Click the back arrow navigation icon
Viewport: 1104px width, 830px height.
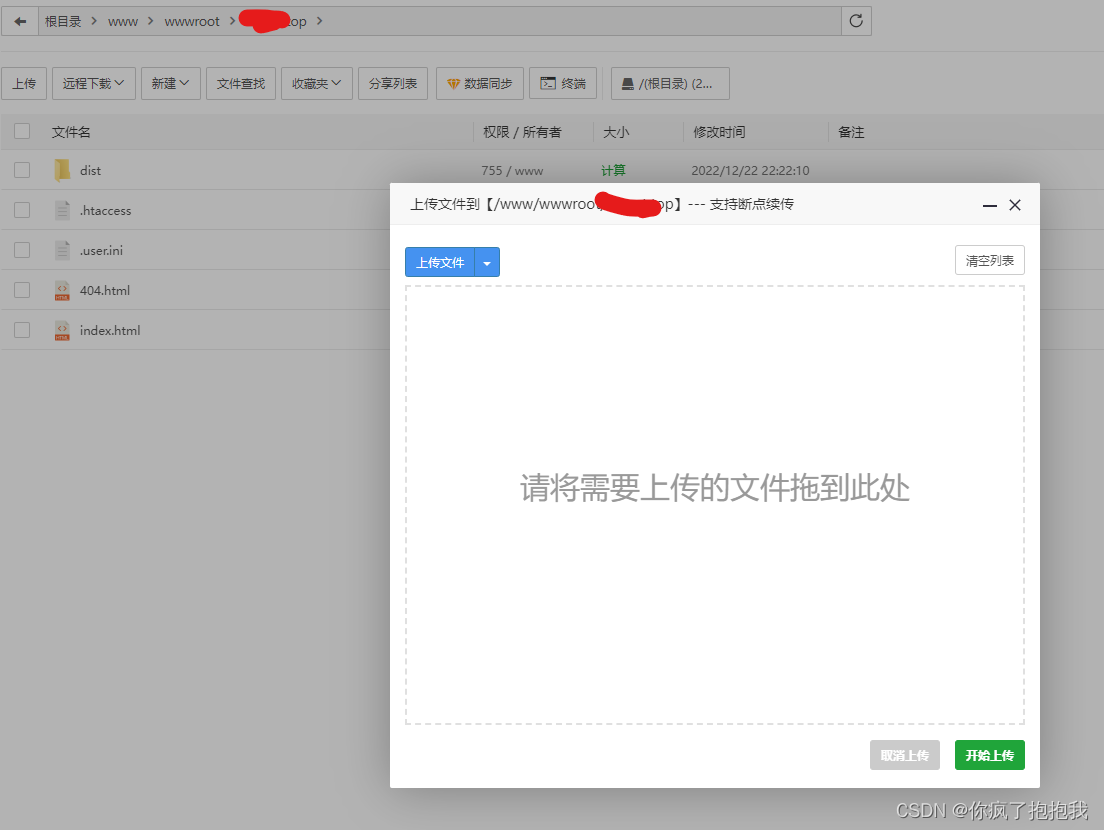pyautogui.click(x=21, y=20)
